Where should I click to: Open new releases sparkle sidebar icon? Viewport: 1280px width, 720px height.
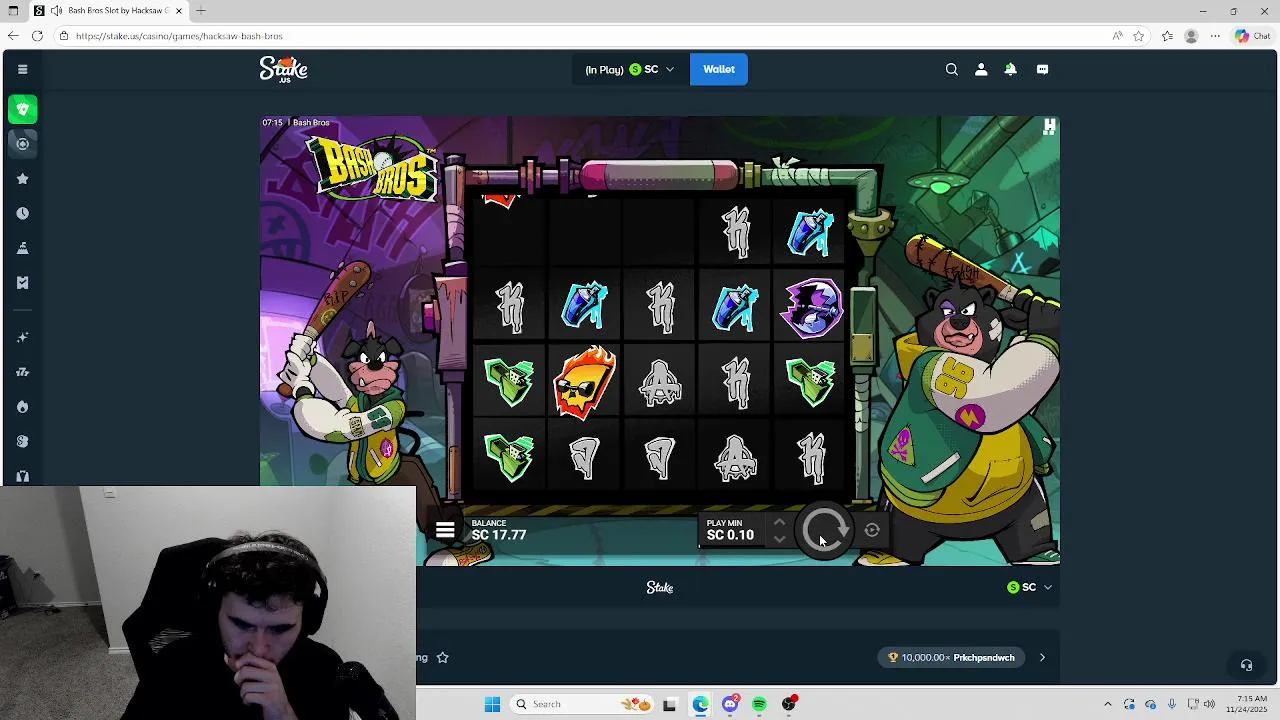pos(22,337)
